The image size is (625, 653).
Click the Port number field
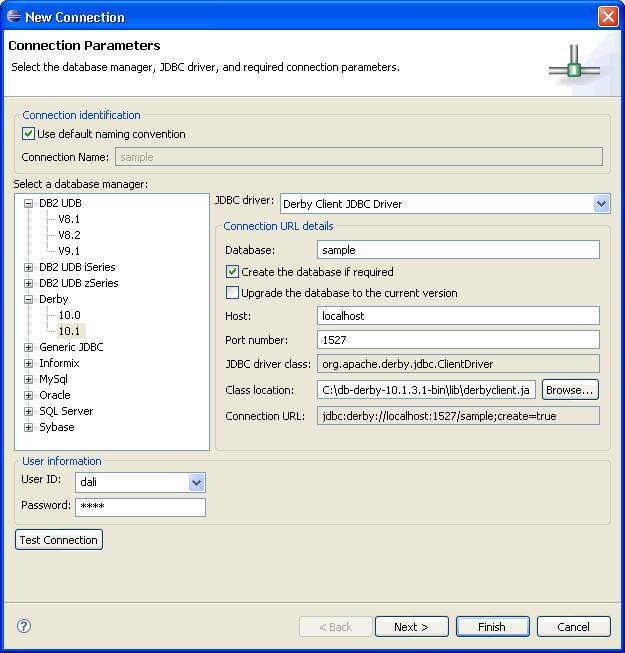[x=458, y=340]
